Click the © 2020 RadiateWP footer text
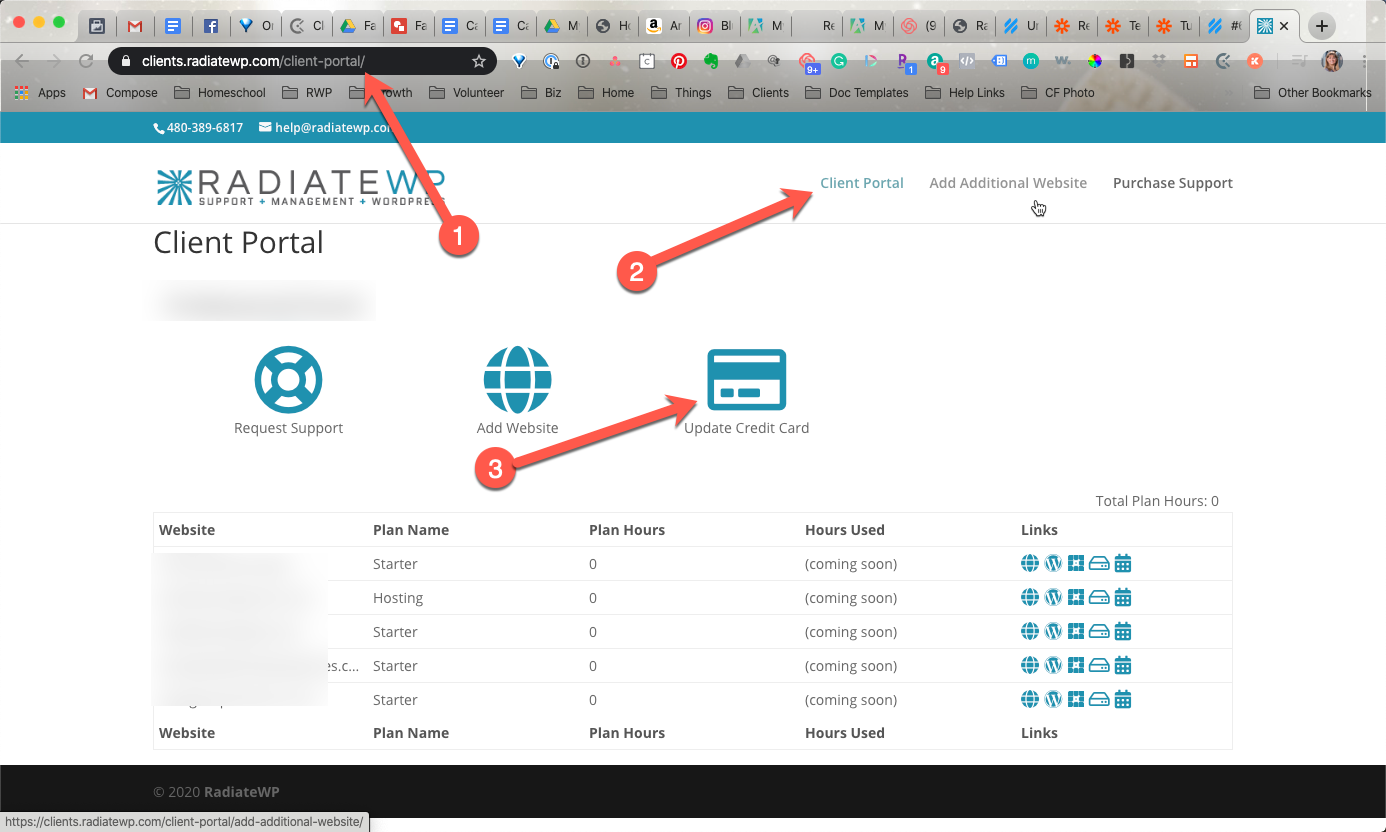The image size is (1386, 832). 216,792
